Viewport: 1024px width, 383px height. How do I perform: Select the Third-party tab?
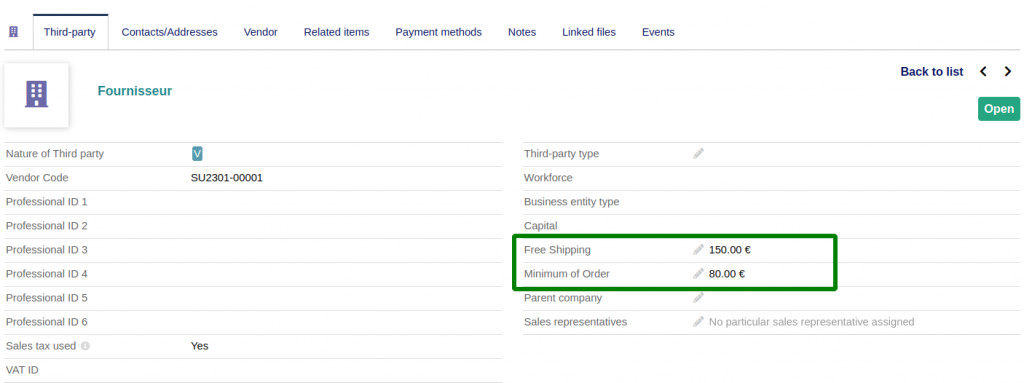(70, 32)
